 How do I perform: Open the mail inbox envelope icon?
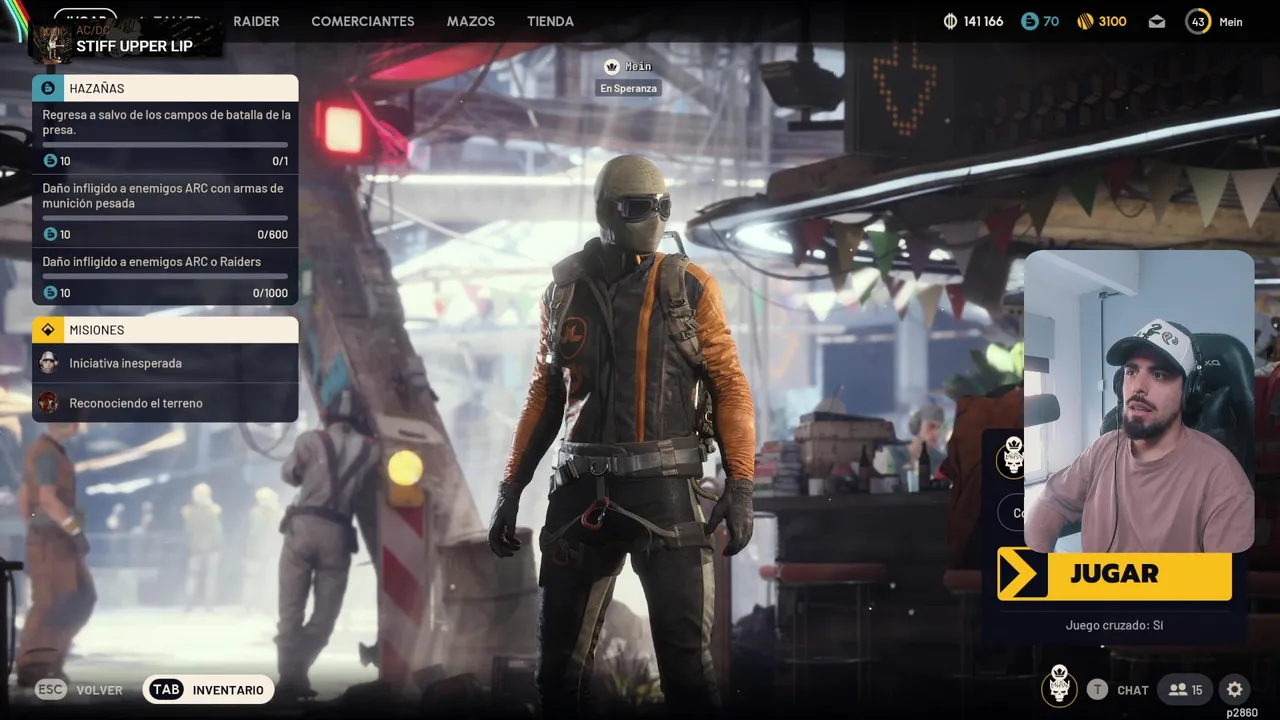coord(1157,21)
